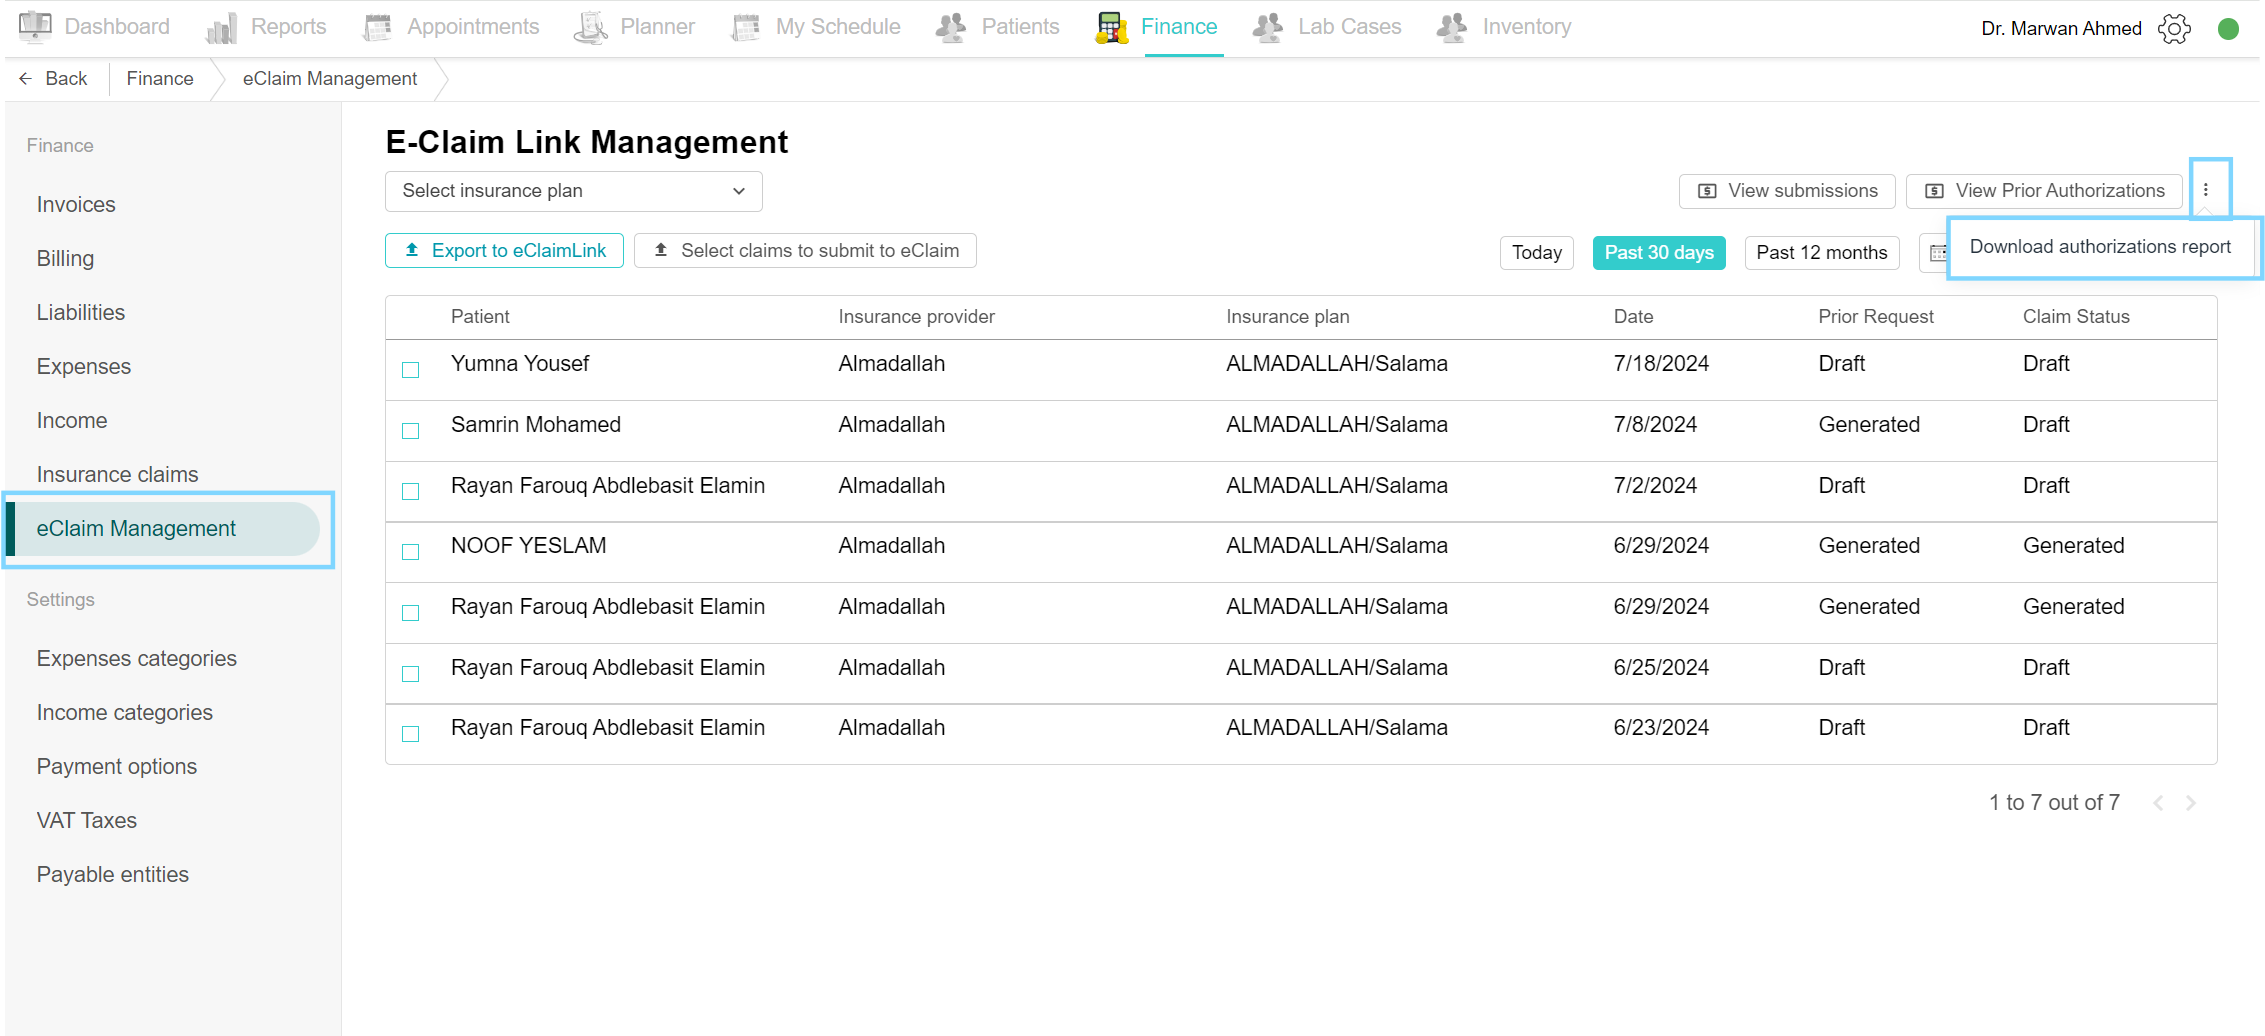
Task: Filter claims by Past 12 months
Action: click(1821, 253)
